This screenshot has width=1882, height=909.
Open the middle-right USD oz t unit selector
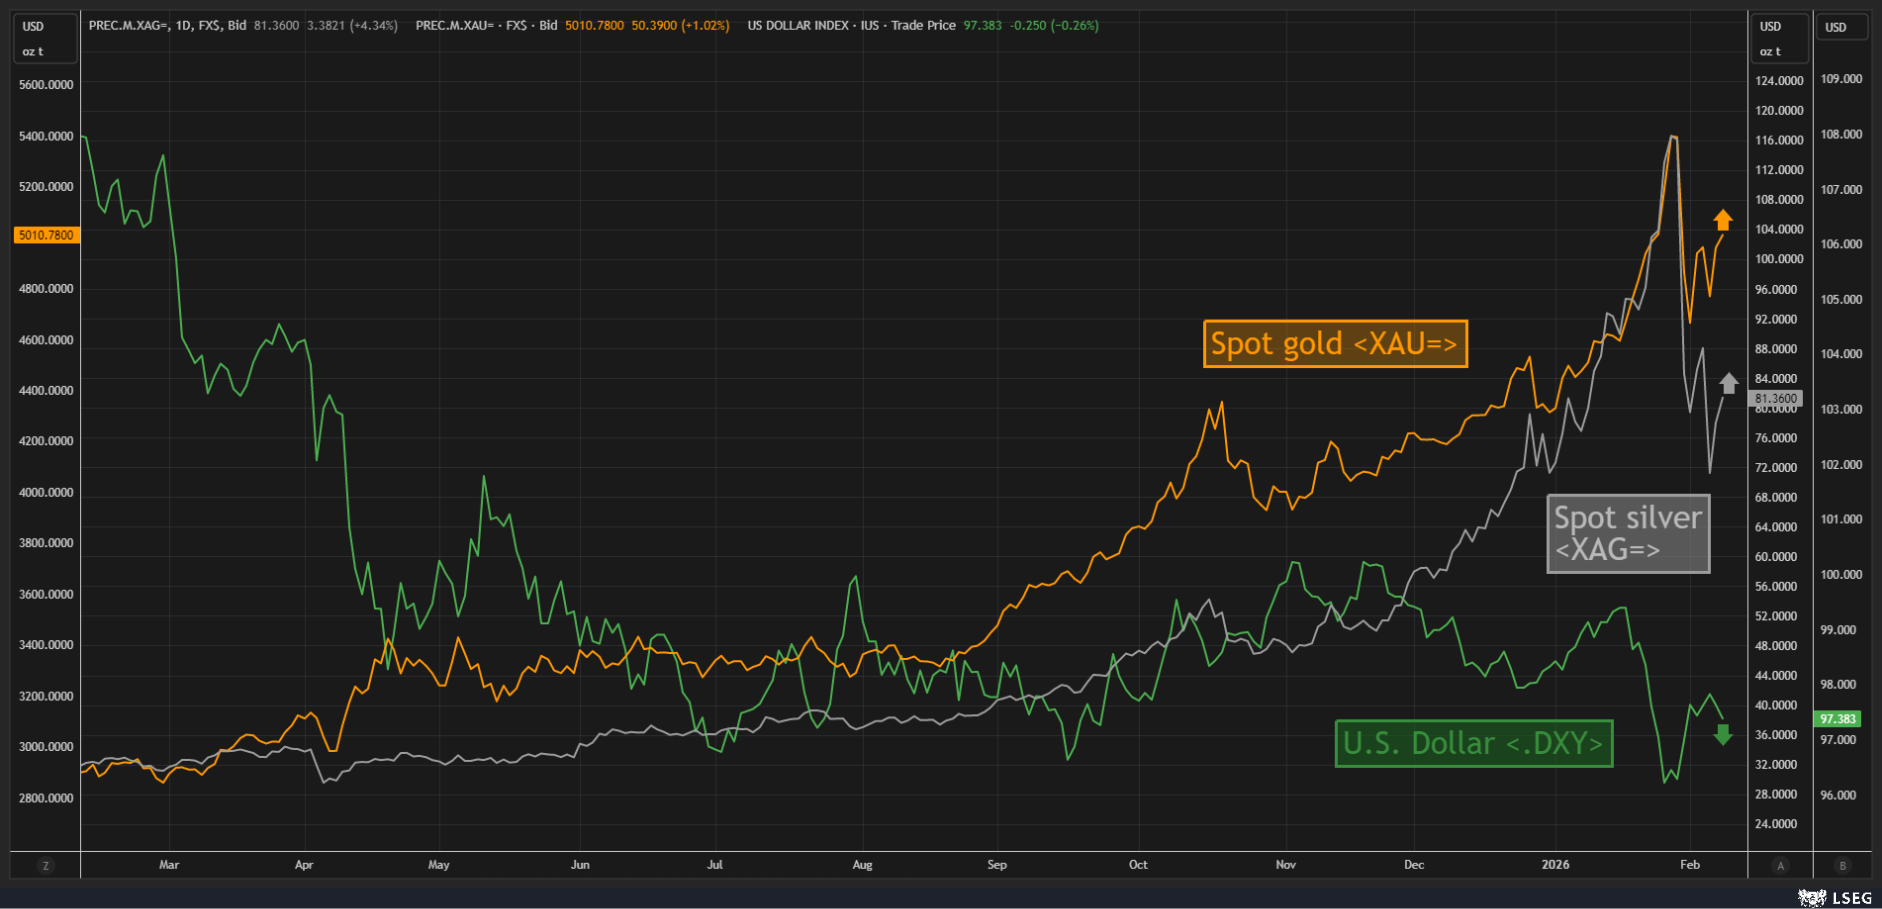[x=1780, y=39]
